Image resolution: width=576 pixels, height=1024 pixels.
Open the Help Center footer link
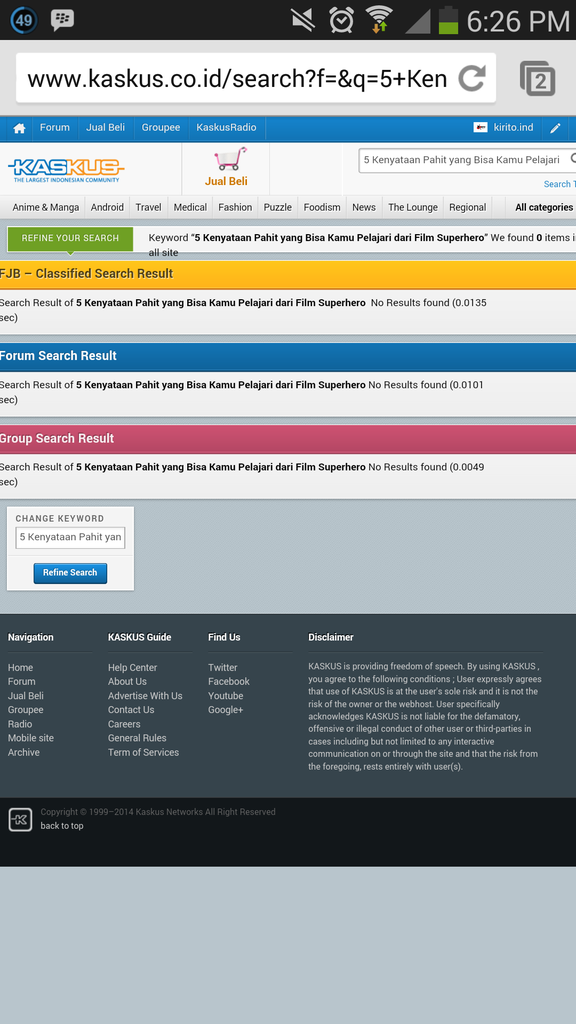(133, 667)
